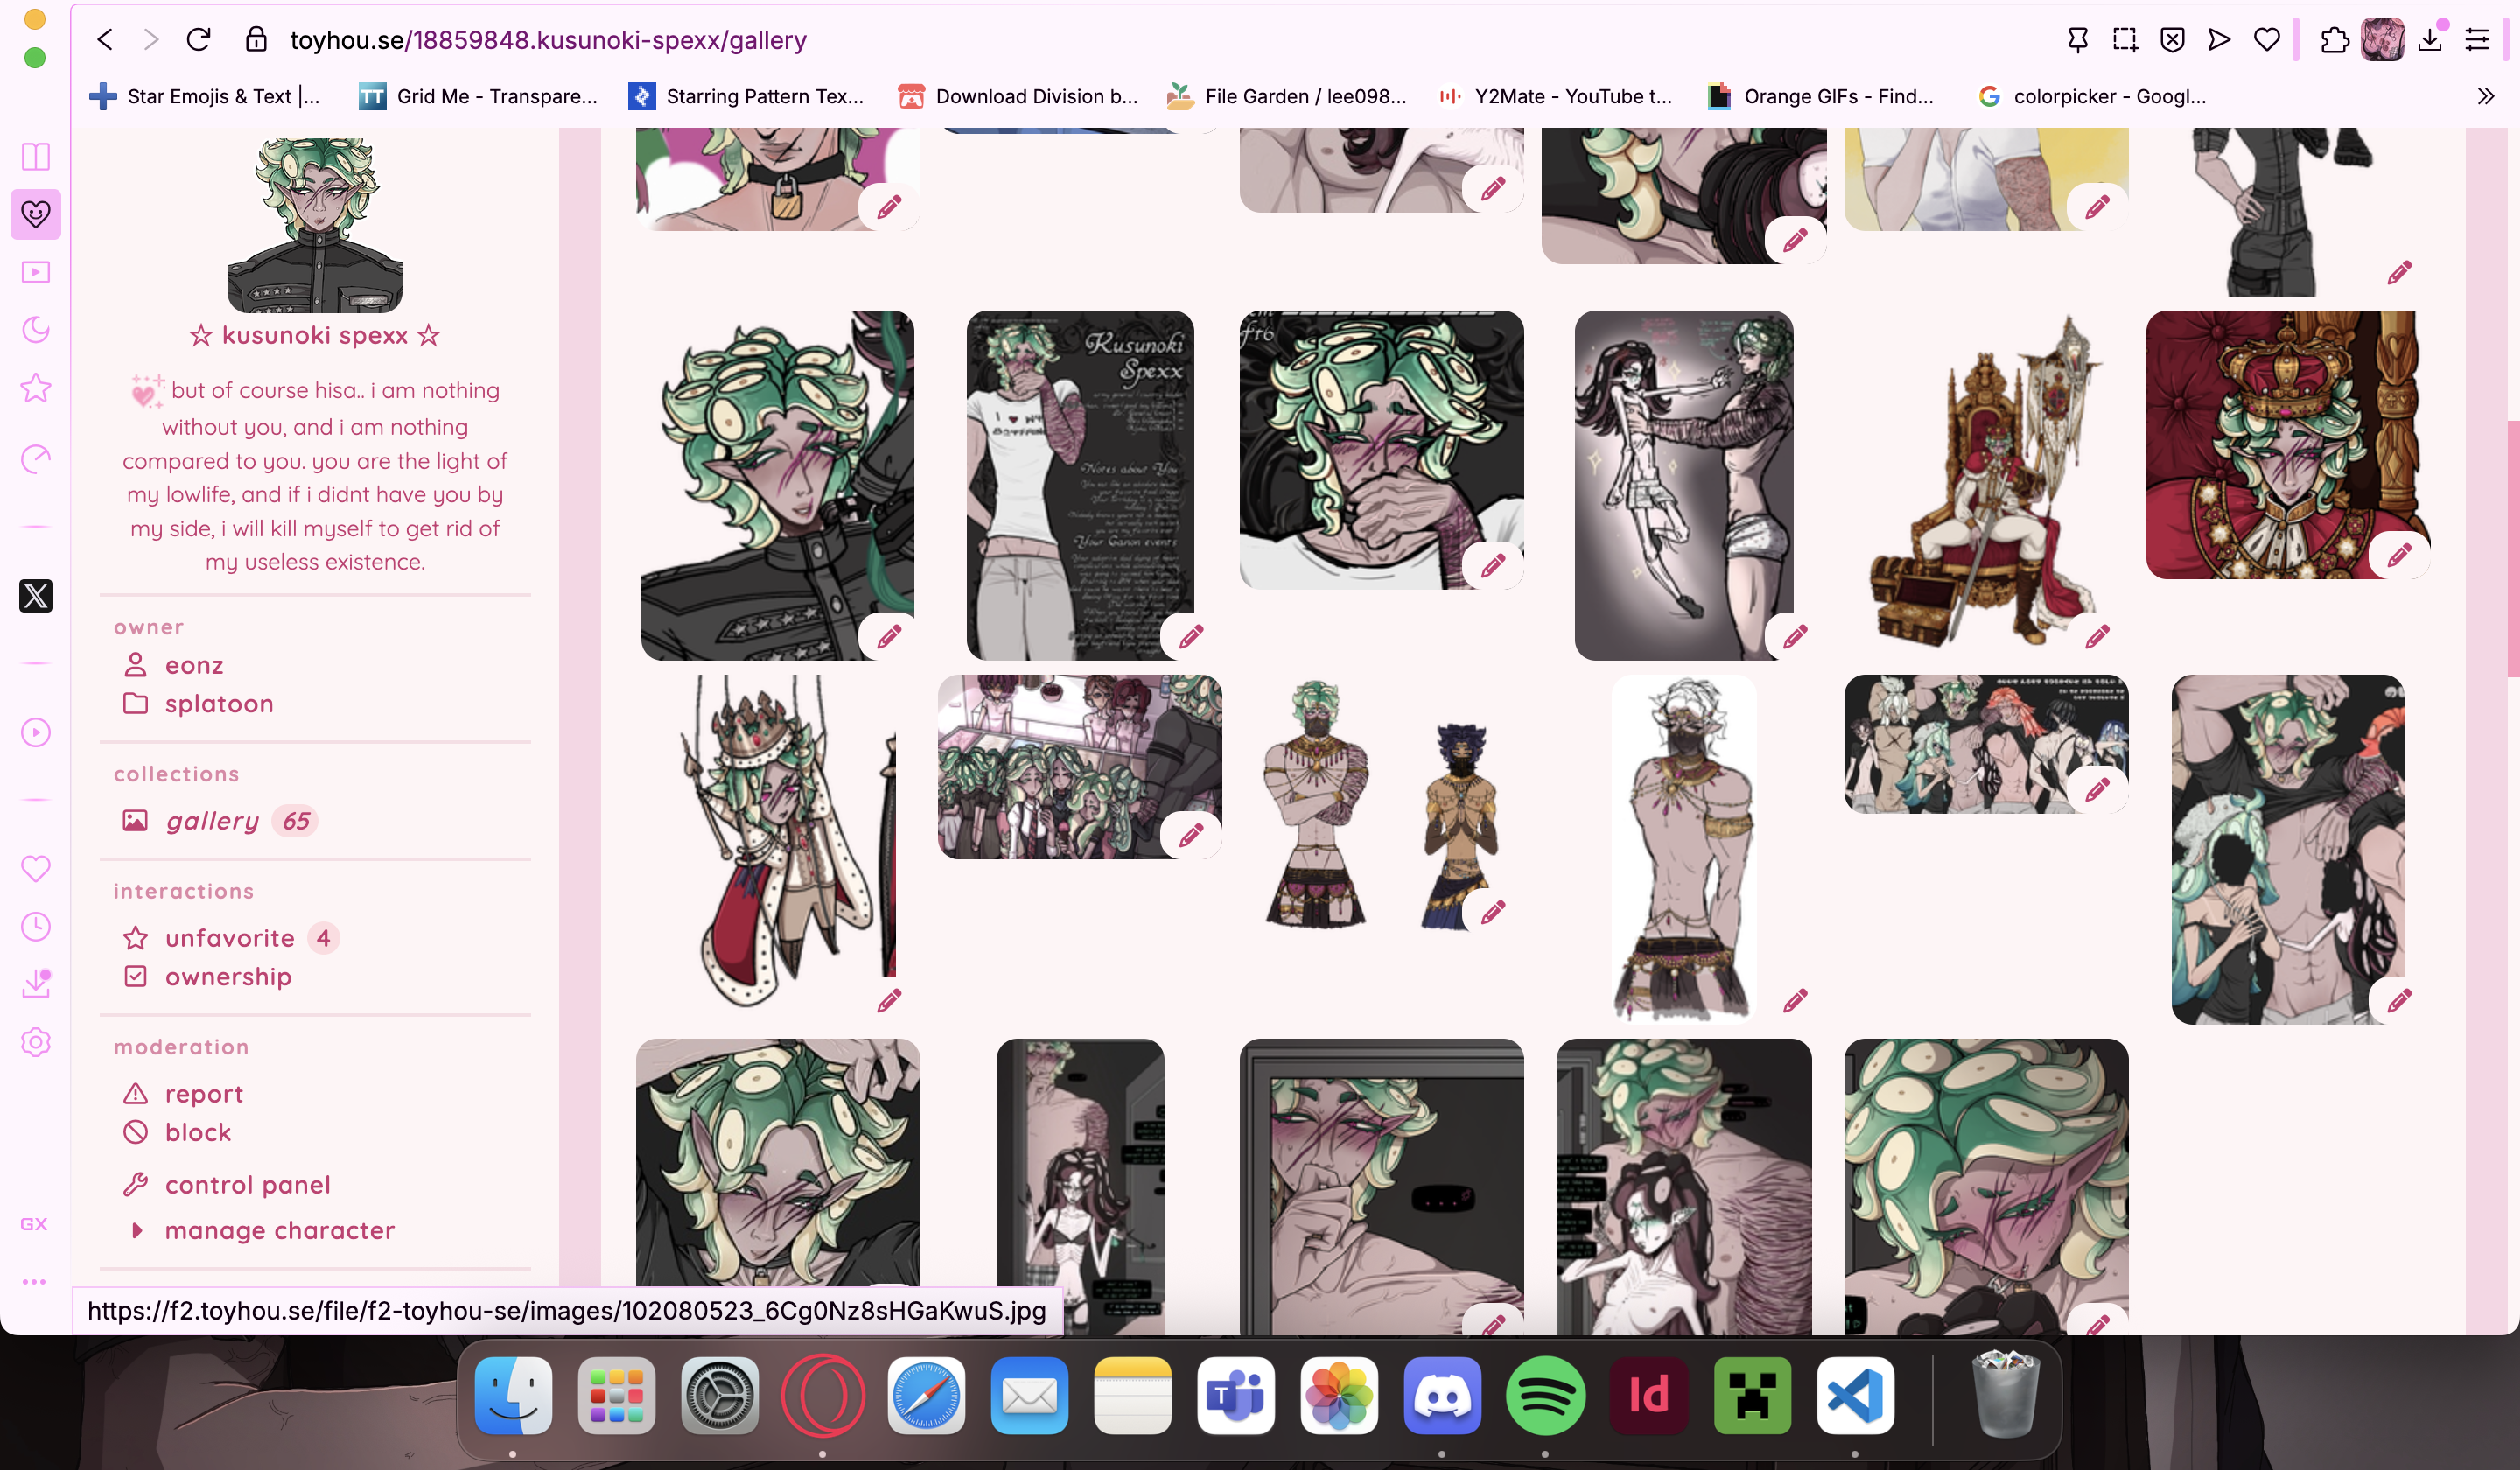This screenshot has width=2520, height=1470.
Task: Click the downloads arrow icon in toolbar
Action: [2430, 40]
